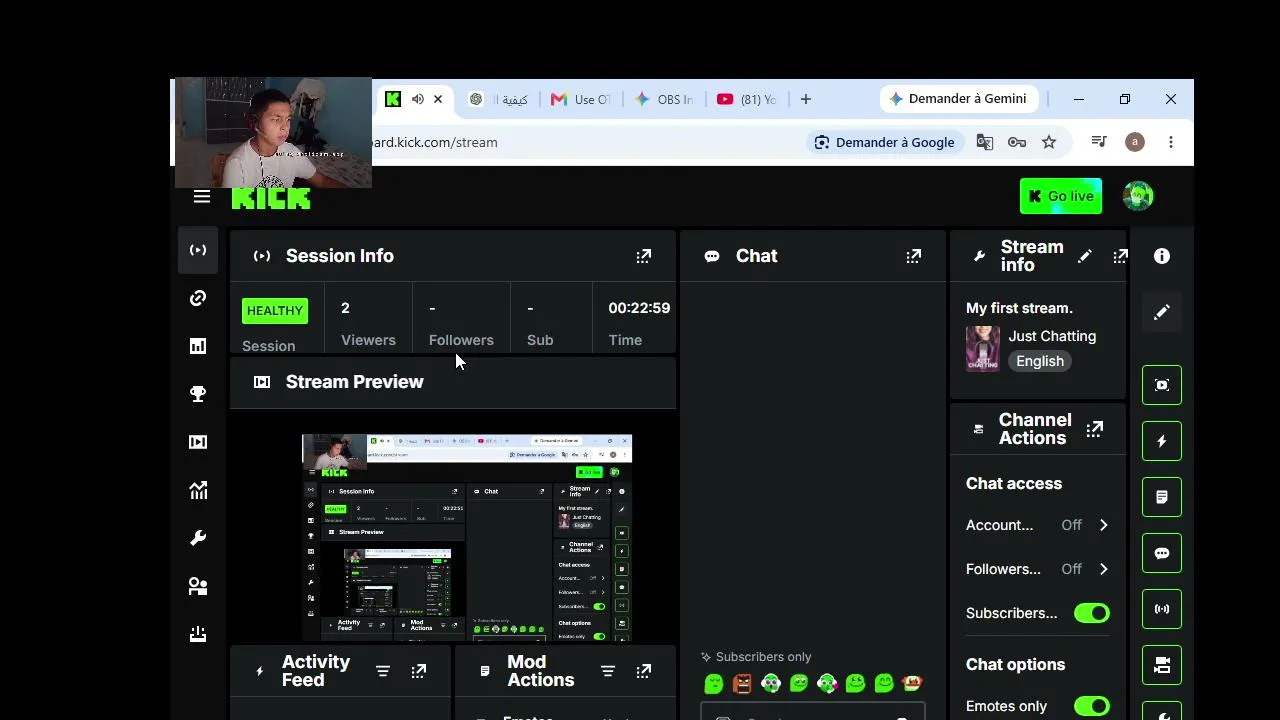Toggle the stream preview widget in right rail

pos(1162,385)
